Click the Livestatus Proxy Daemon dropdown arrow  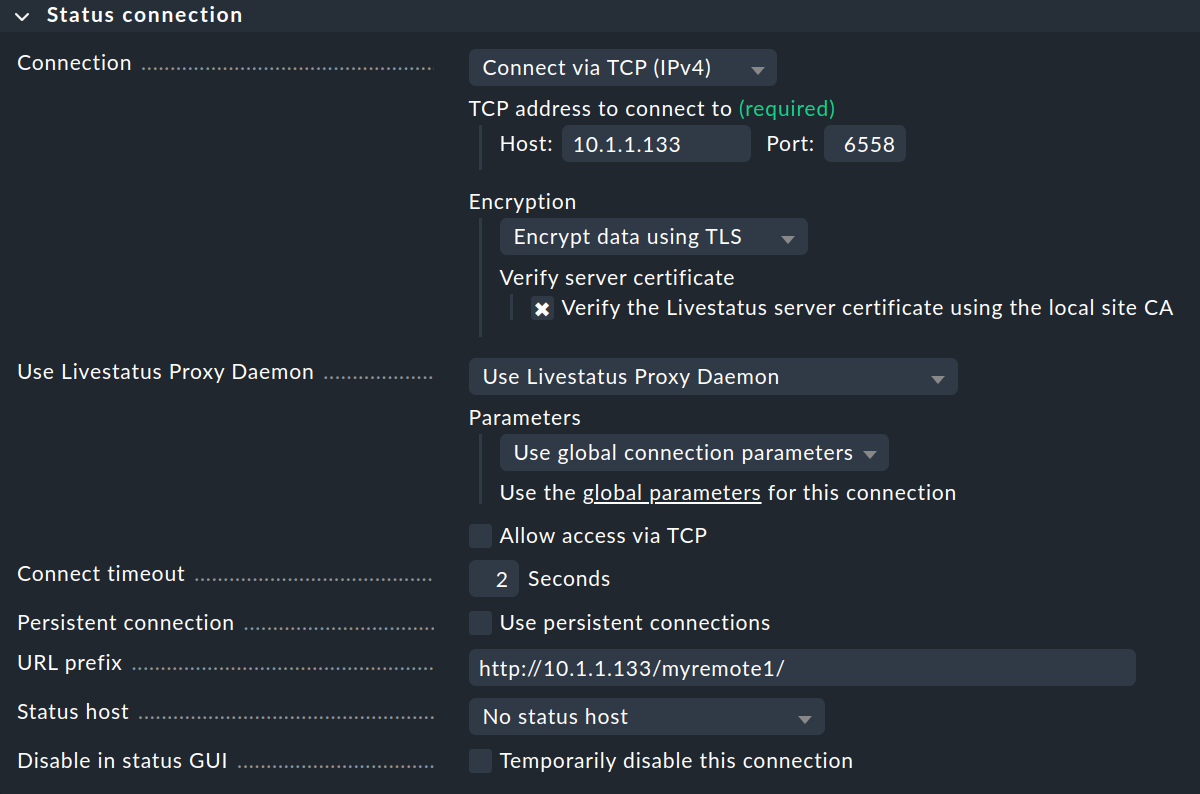938,377
